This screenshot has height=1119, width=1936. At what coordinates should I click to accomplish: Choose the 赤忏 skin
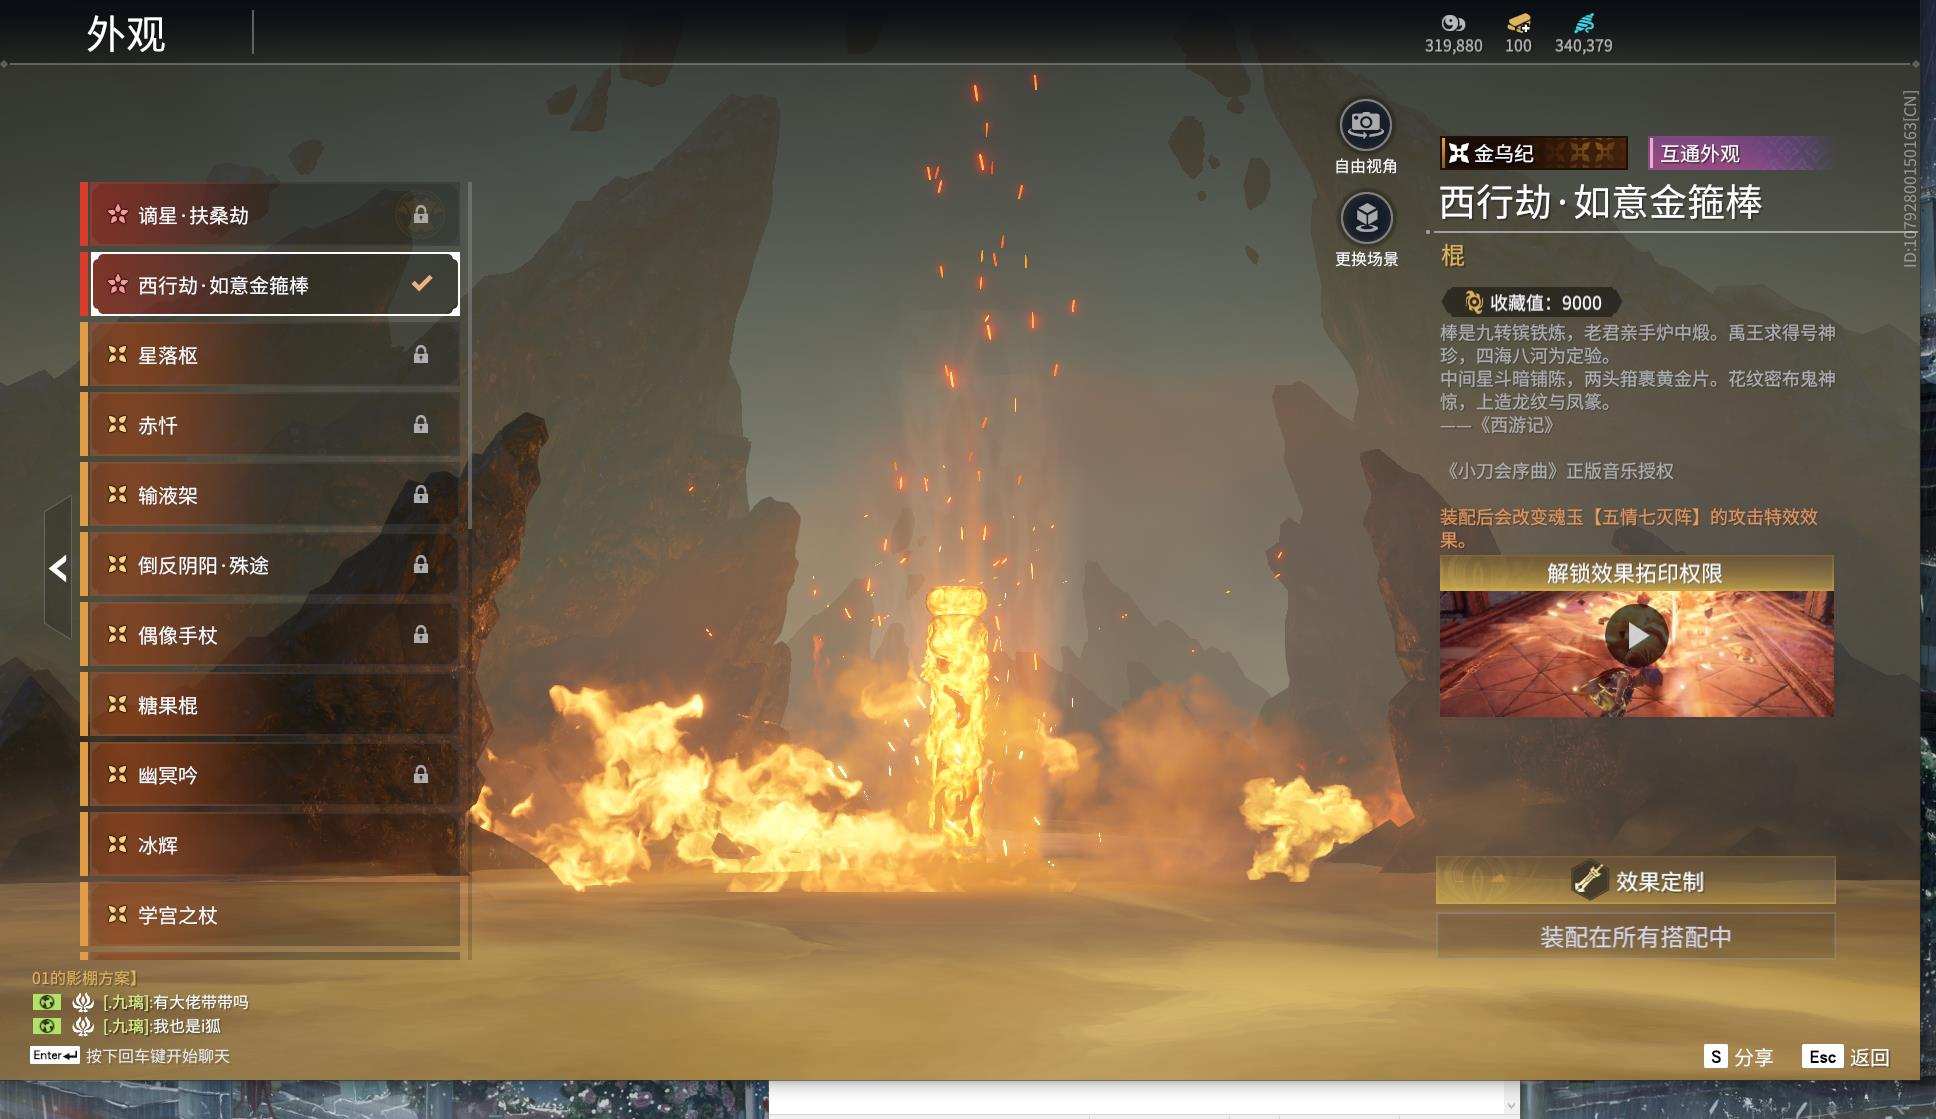pyautogui.click(x=270, y=425)
